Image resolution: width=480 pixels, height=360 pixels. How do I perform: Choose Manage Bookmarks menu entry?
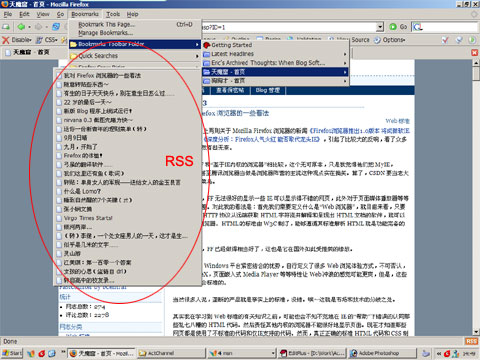(135, 33)
